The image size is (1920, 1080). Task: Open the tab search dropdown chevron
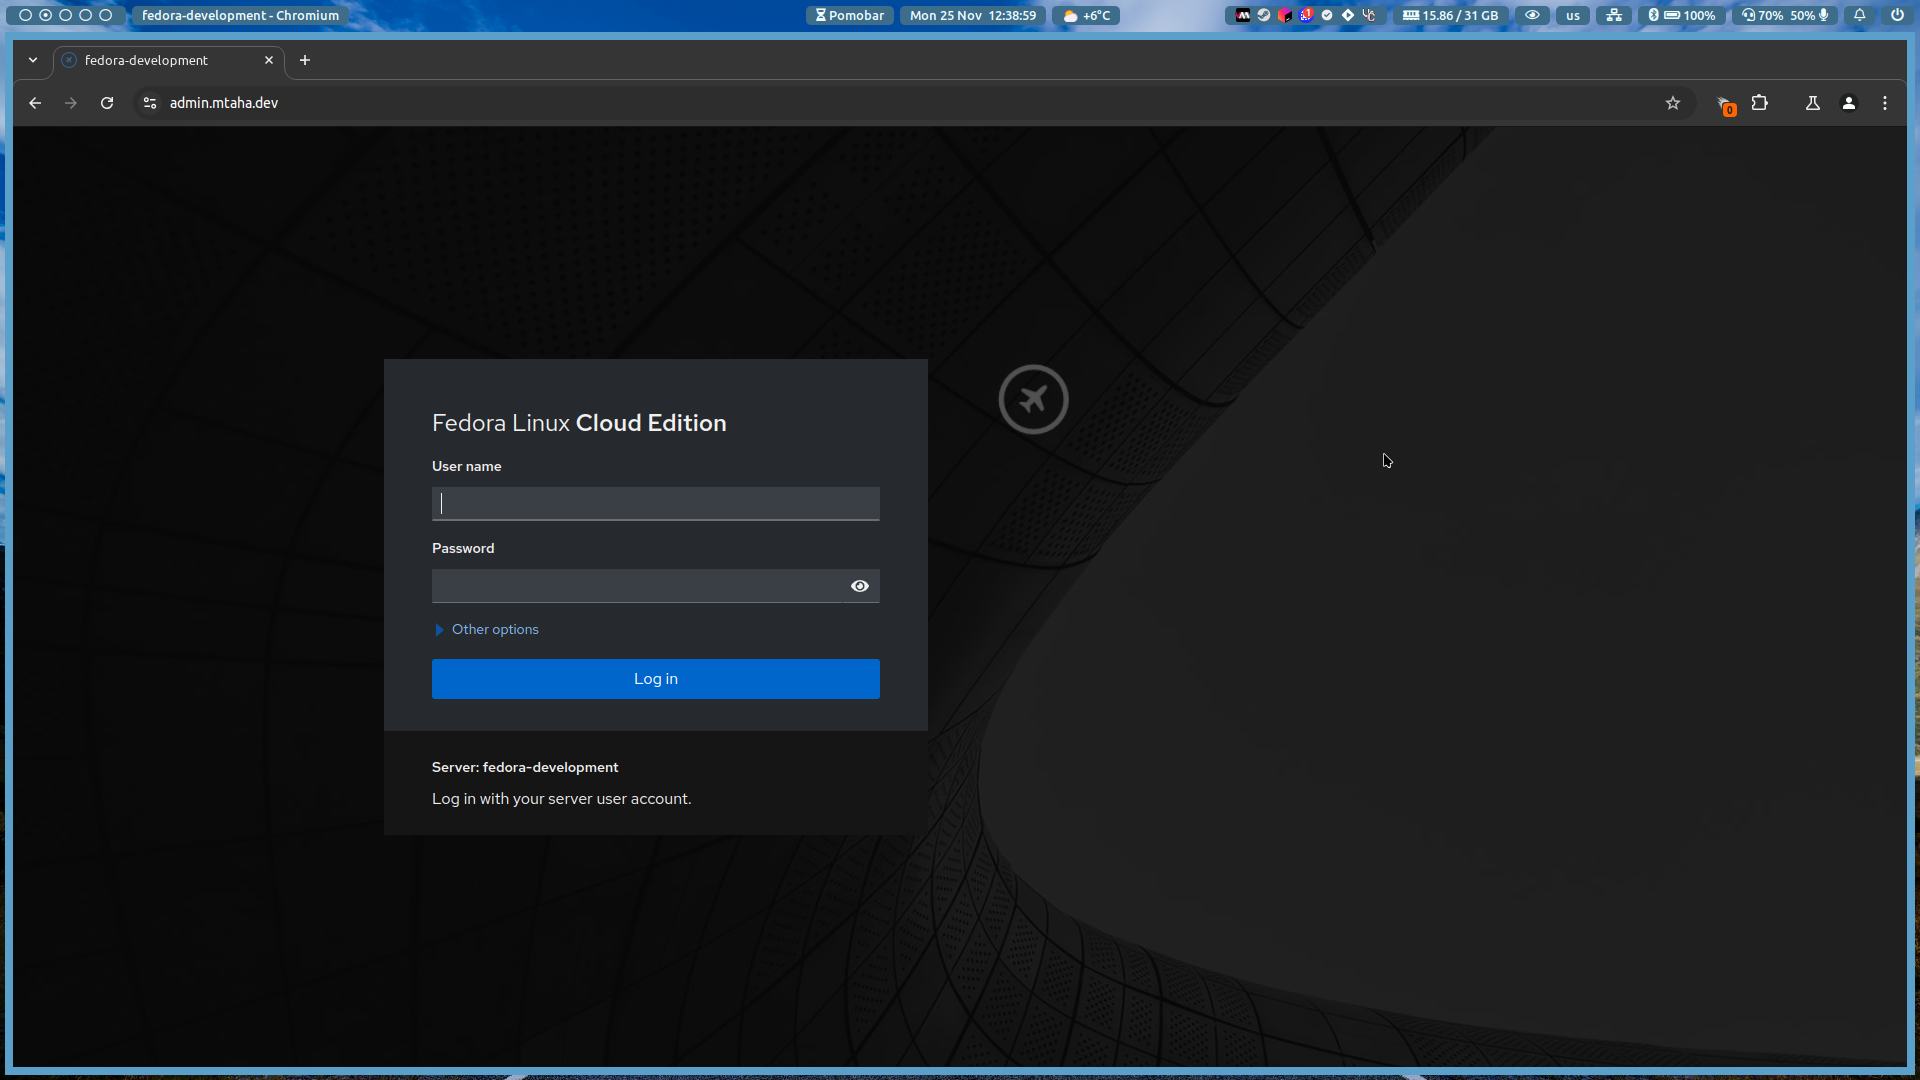click(33, 60)
